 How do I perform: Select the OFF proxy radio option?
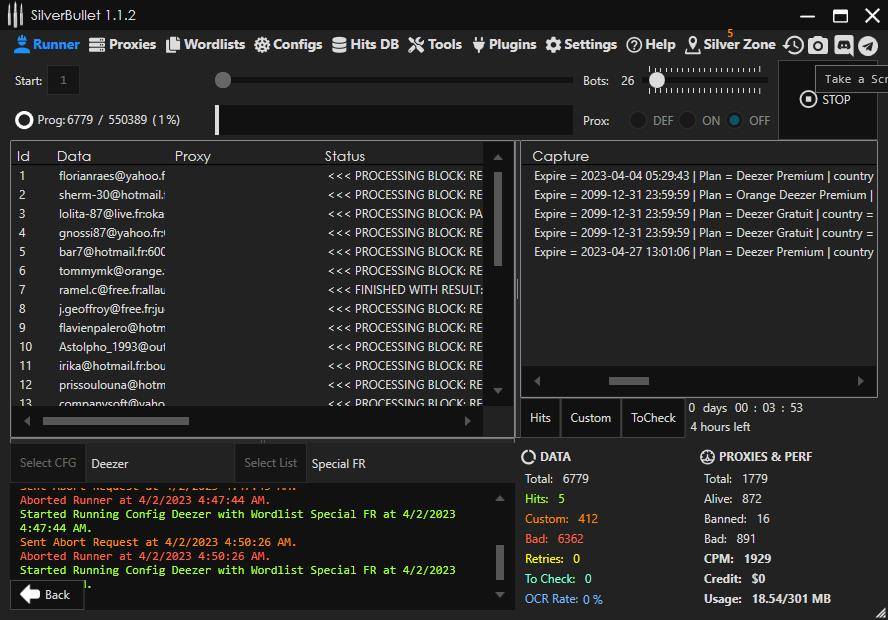point(735,120)
